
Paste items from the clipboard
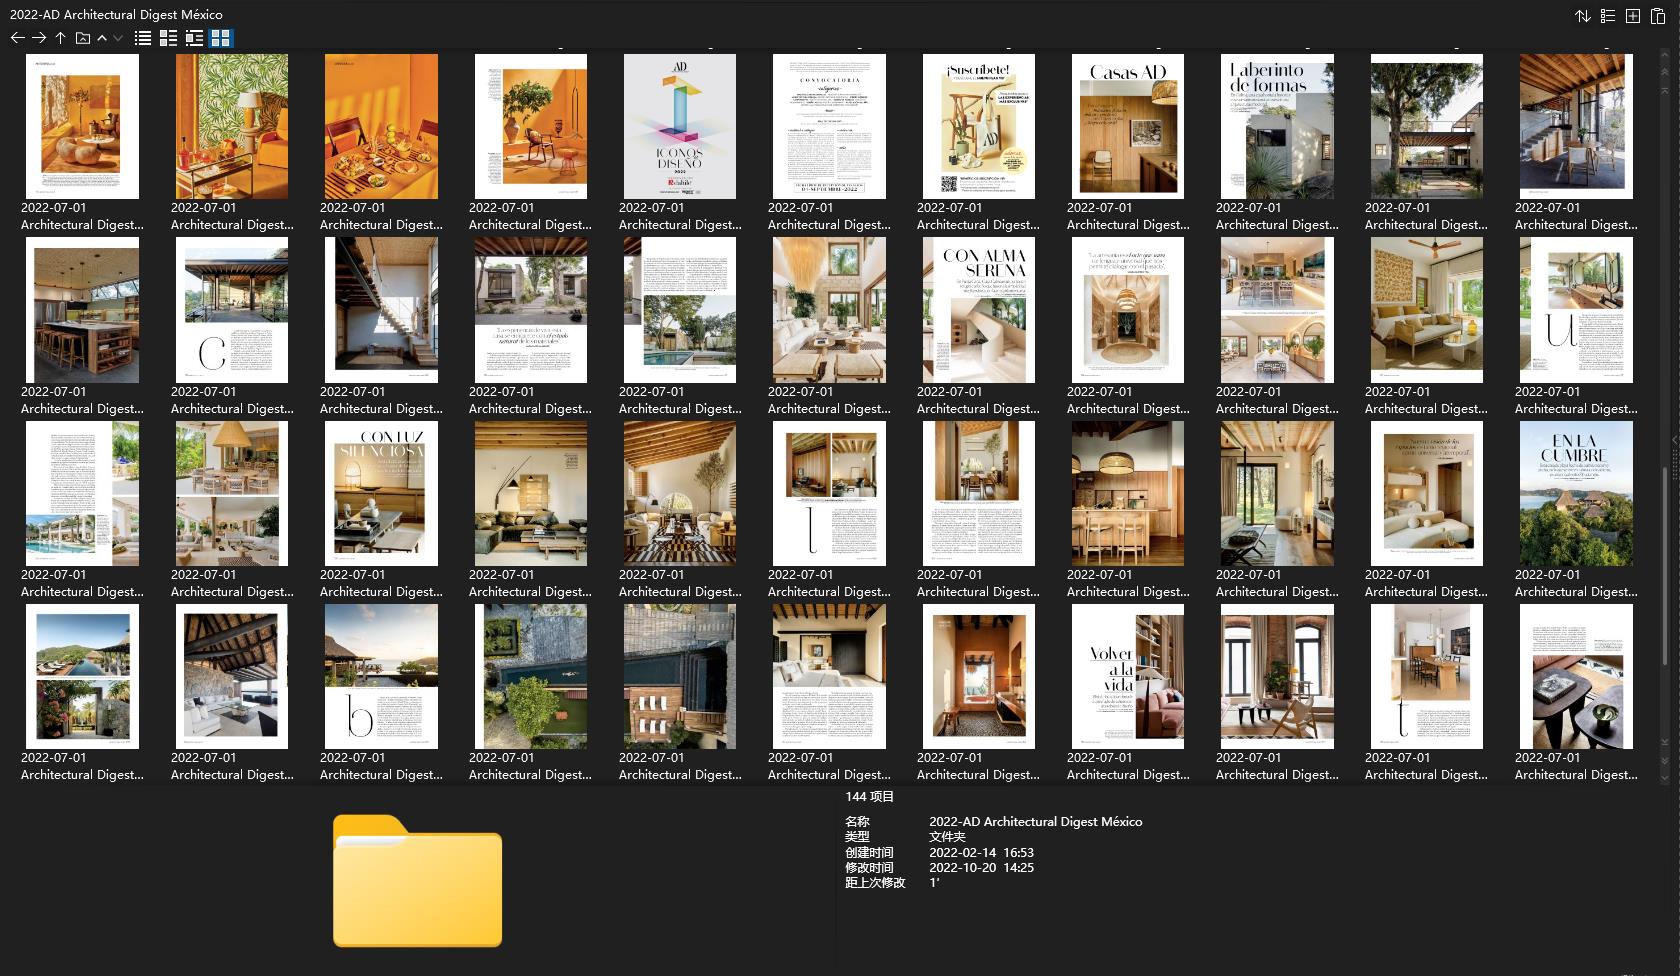tap(1657, 16)
